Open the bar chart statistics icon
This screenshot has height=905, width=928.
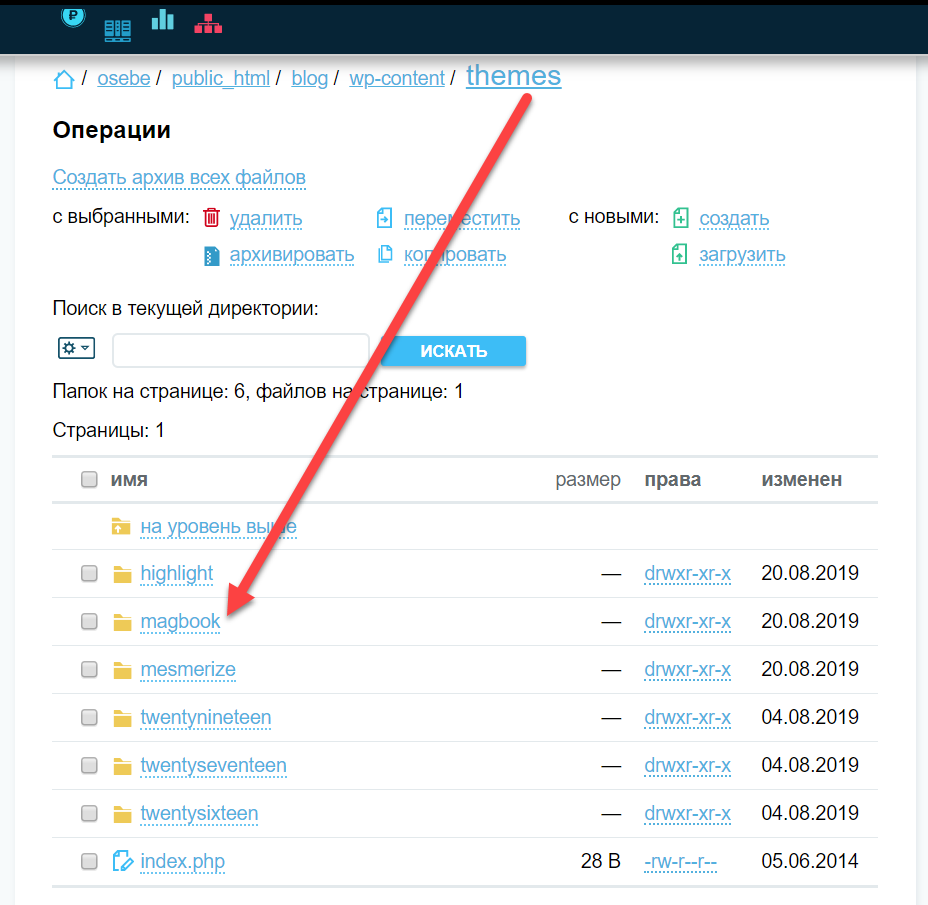163,20
